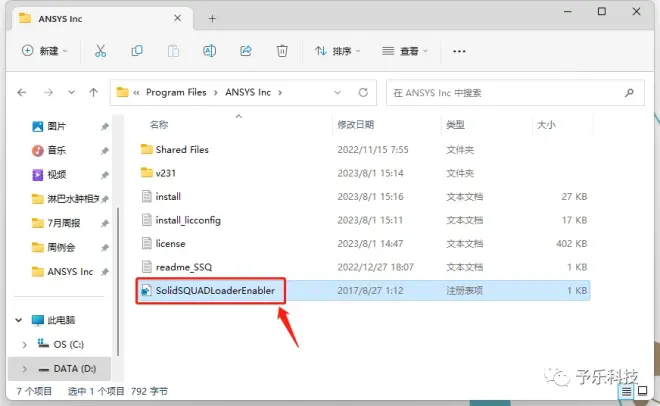This screenshot has width=660, height=406.
Task: Click 注册表项 type cell
Action: click(464, 291)
